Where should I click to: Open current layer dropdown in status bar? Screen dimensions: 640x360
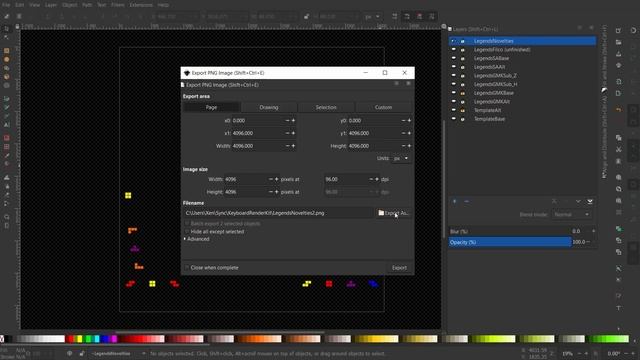118,353
